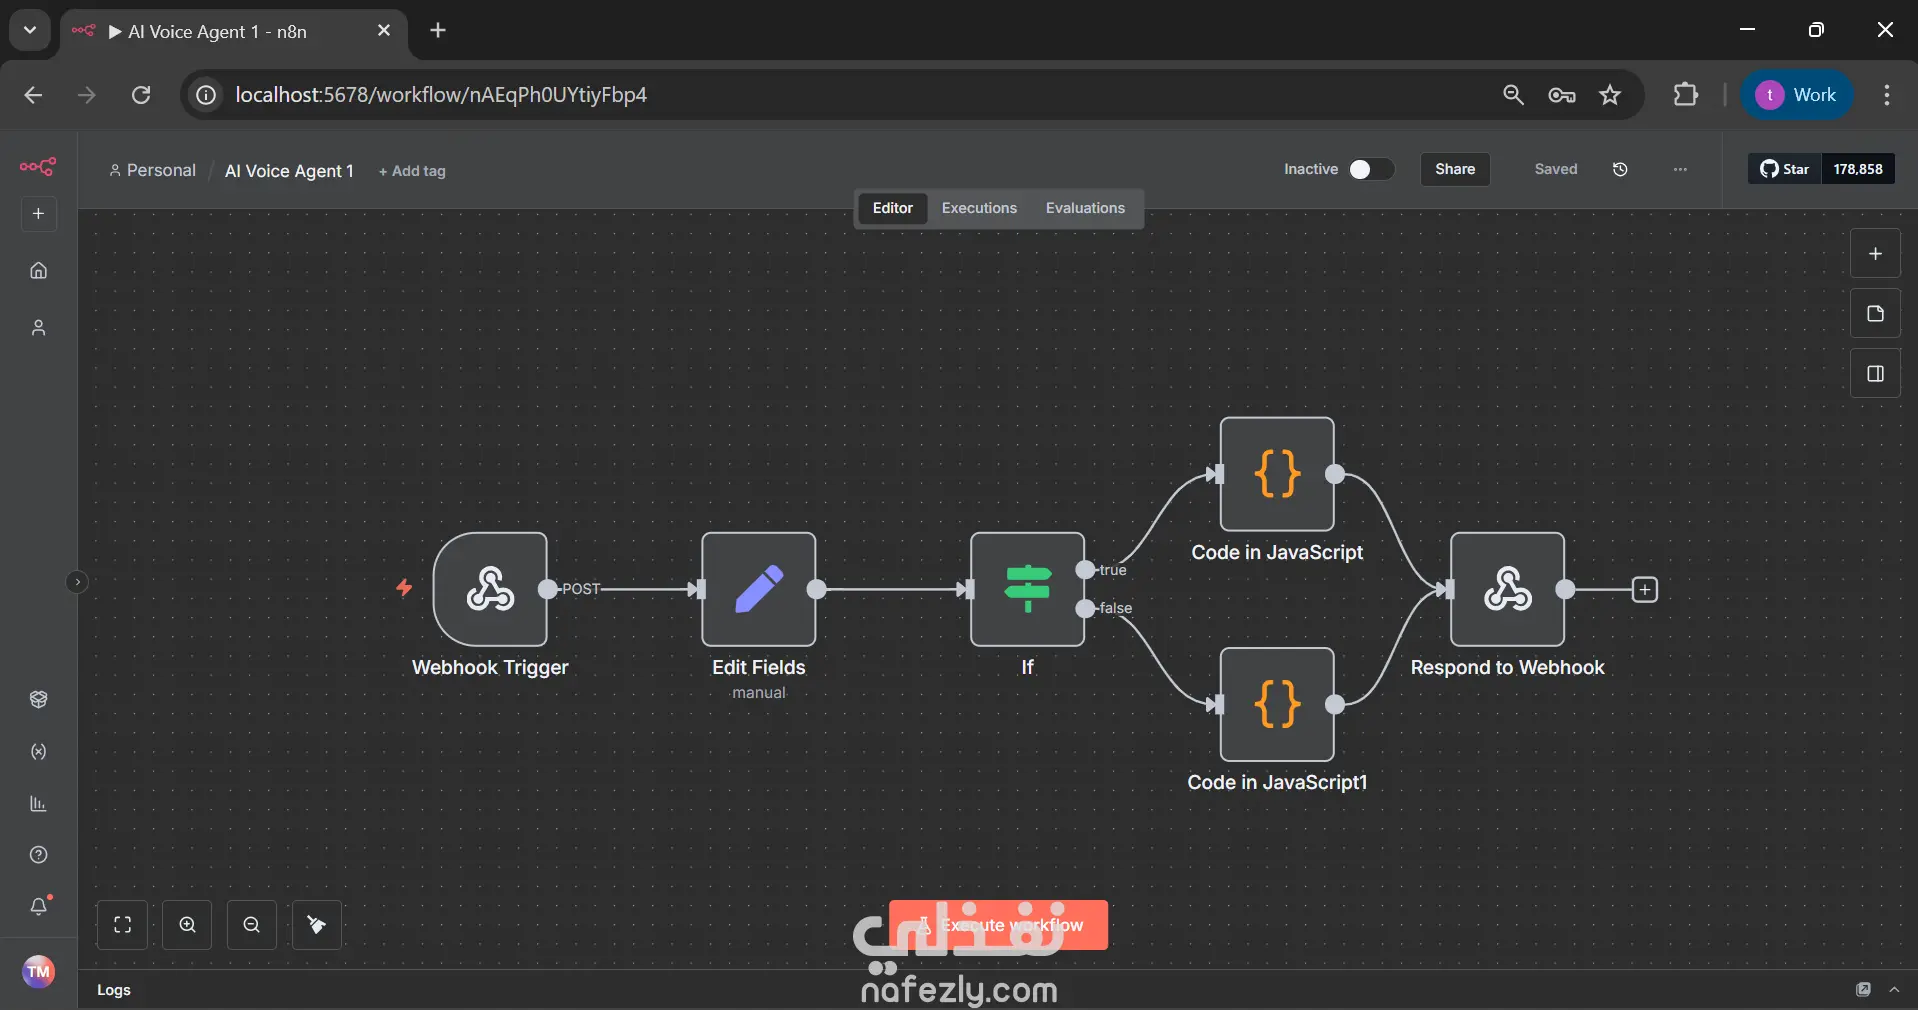Switch to the Evaluations tab

point(1085,208)
